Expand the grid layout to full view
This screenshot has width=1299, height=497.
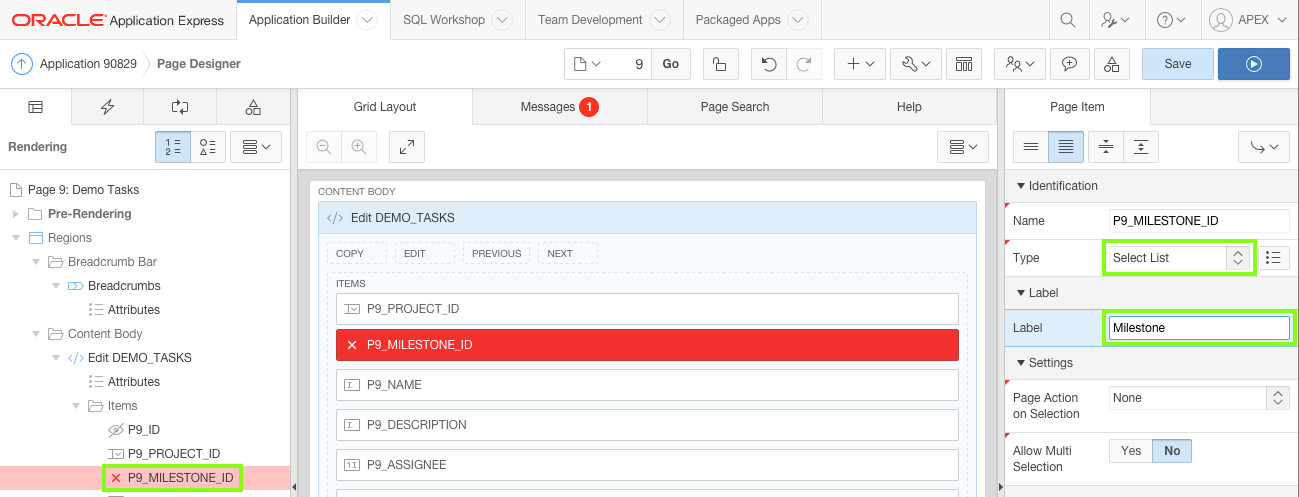(x=407, y=147)
